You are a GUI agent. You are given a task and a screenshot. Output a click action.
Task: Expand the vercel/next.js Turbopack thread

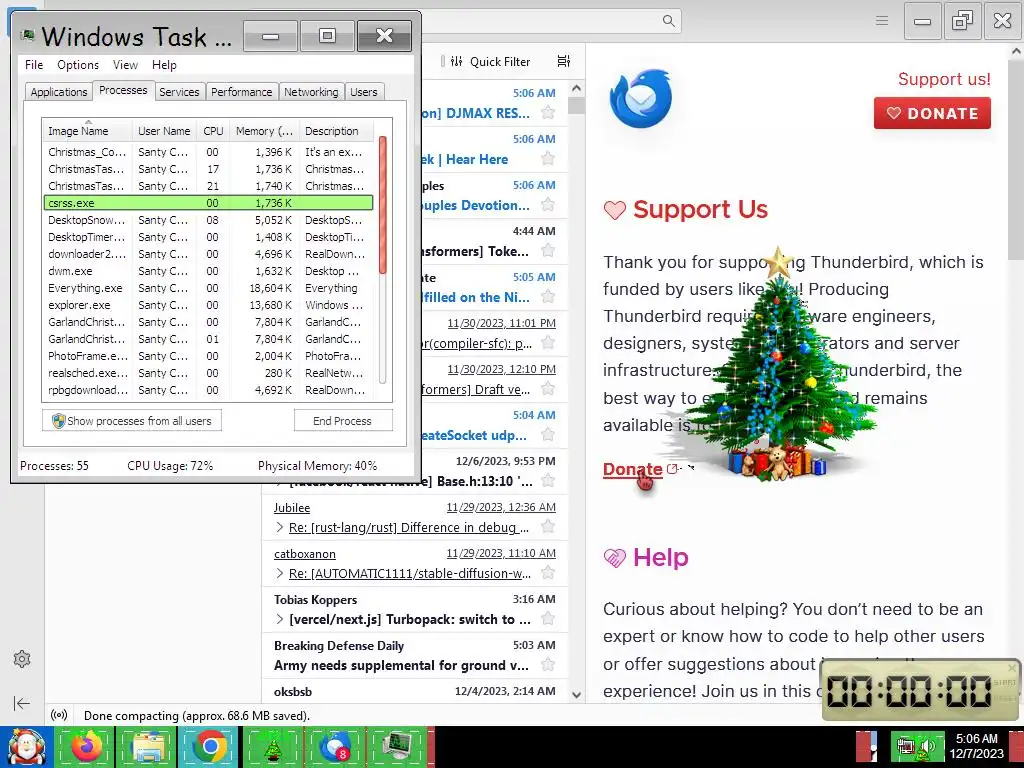[280, 619]
